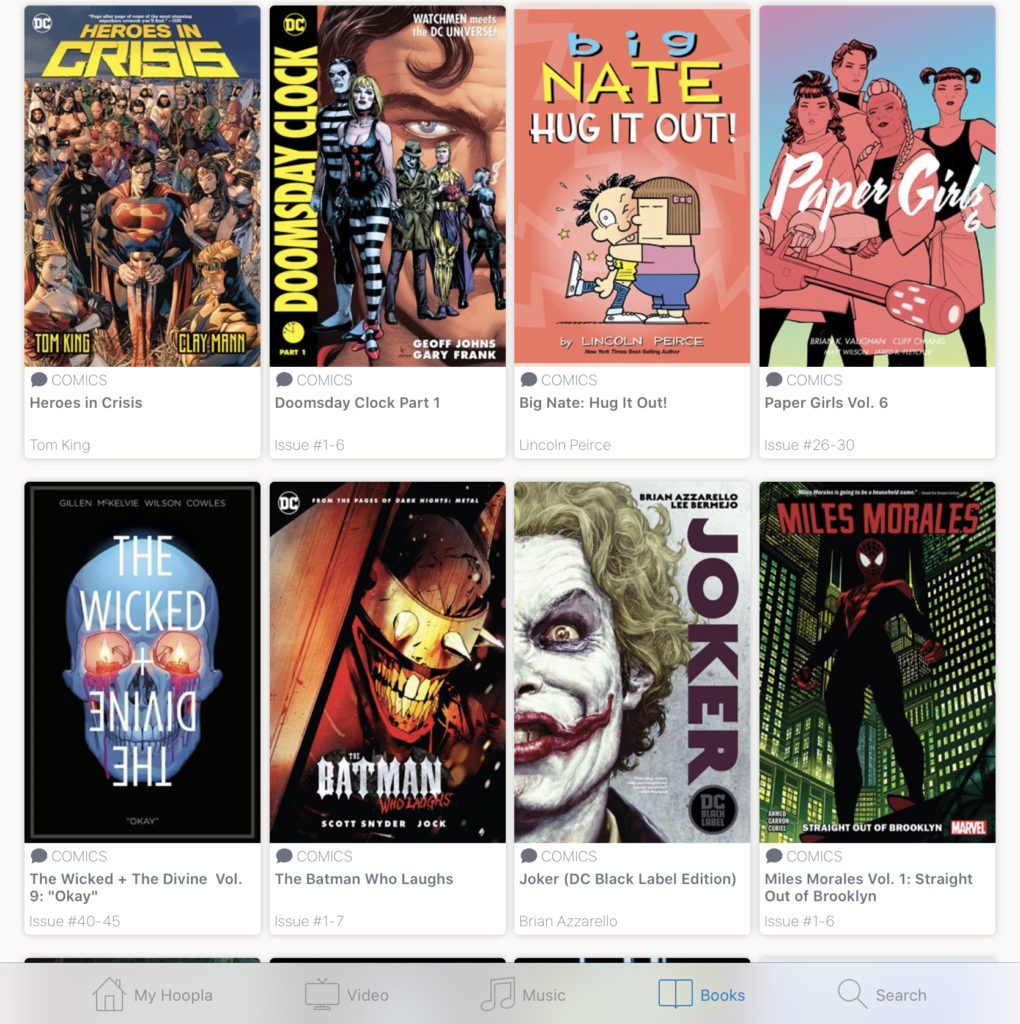The height and width of the screenshot is (1024, 1020).
Task: Open Search magnifying glass icon
Action: coord(852,994)
